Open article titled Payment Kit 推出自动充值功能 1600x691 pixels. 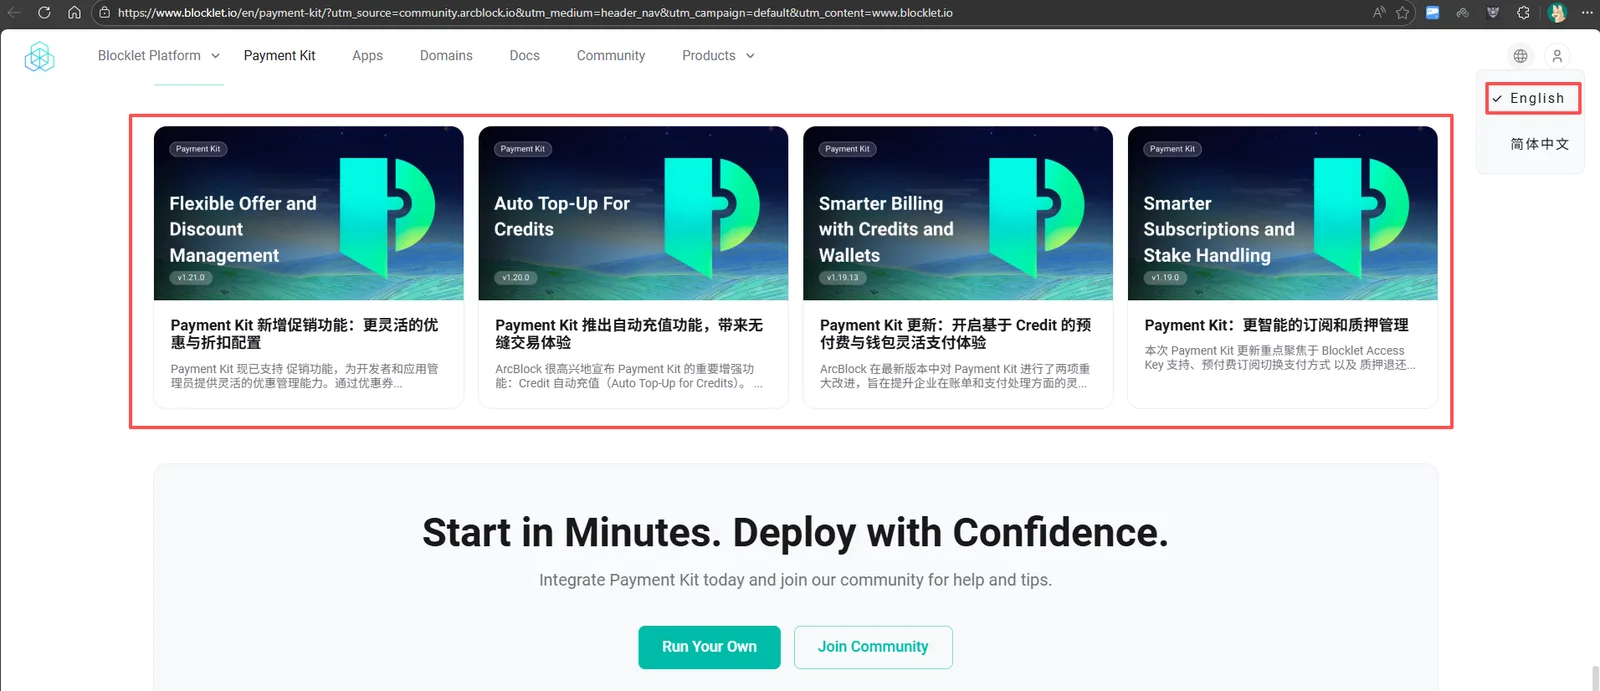pyautogui.click(x=629, y=334)
